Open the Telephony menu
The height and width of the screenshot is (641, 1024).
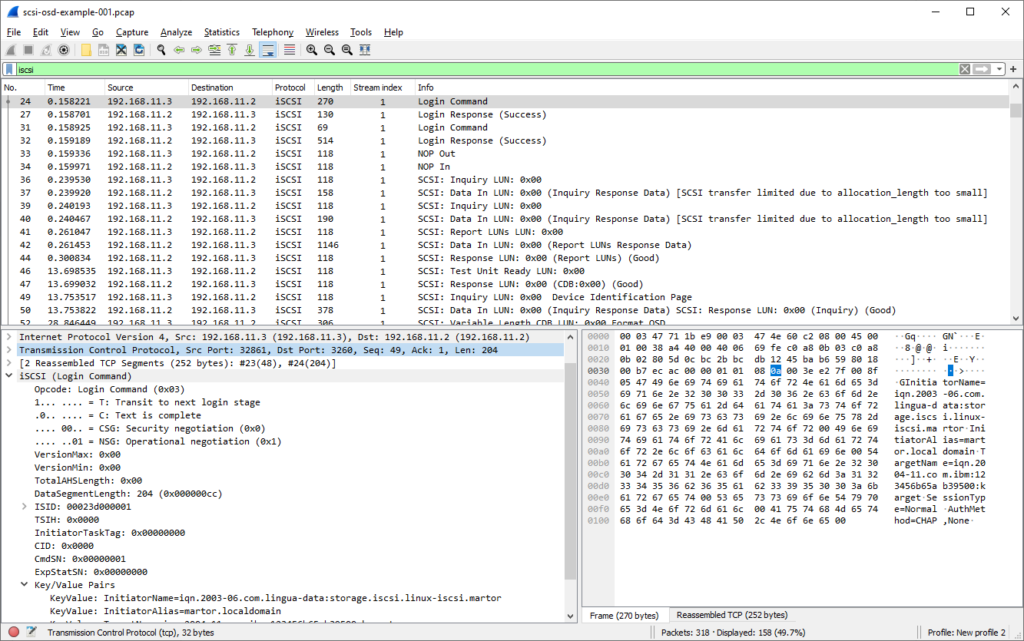click(x=272, y=31)
